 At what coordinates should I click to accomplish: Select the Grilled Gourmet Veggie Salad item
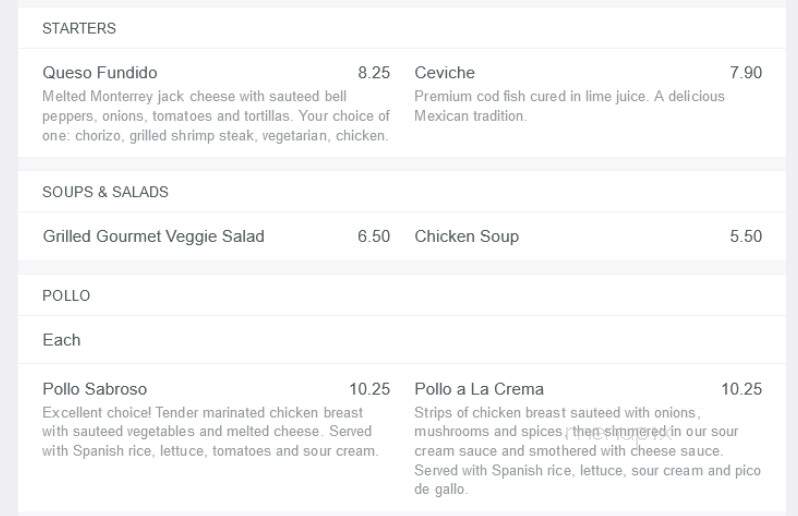click(153, 237)
